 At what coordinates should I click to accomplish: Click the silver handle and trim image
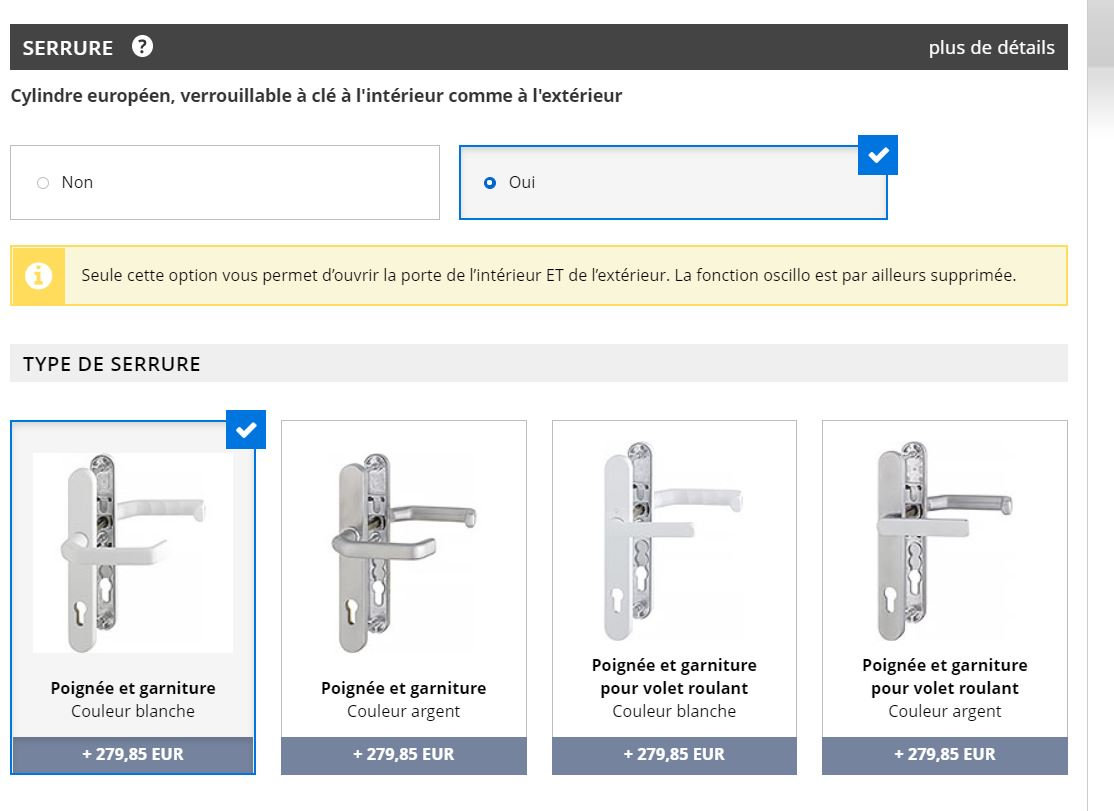click(x=403, y=552)
